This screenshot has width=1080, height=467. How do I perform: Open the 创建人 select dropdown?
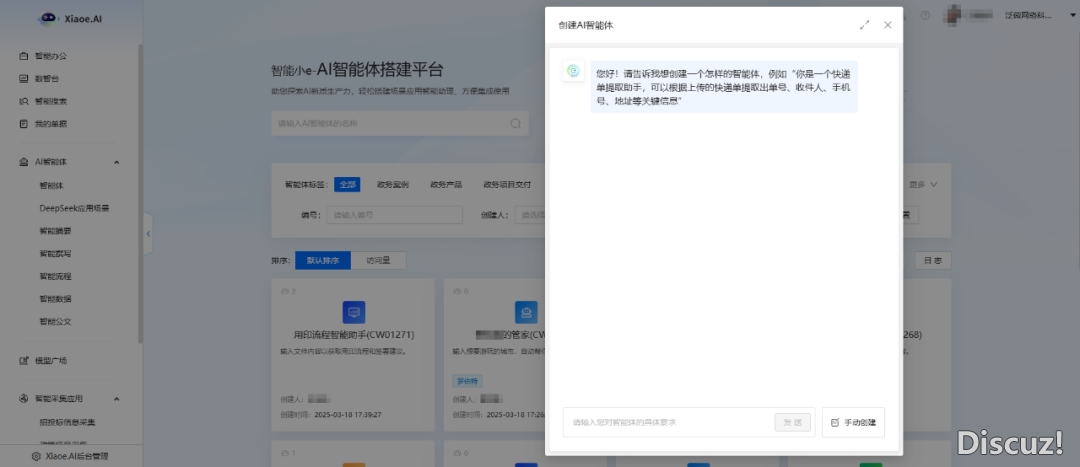click(x=528, y=215)
